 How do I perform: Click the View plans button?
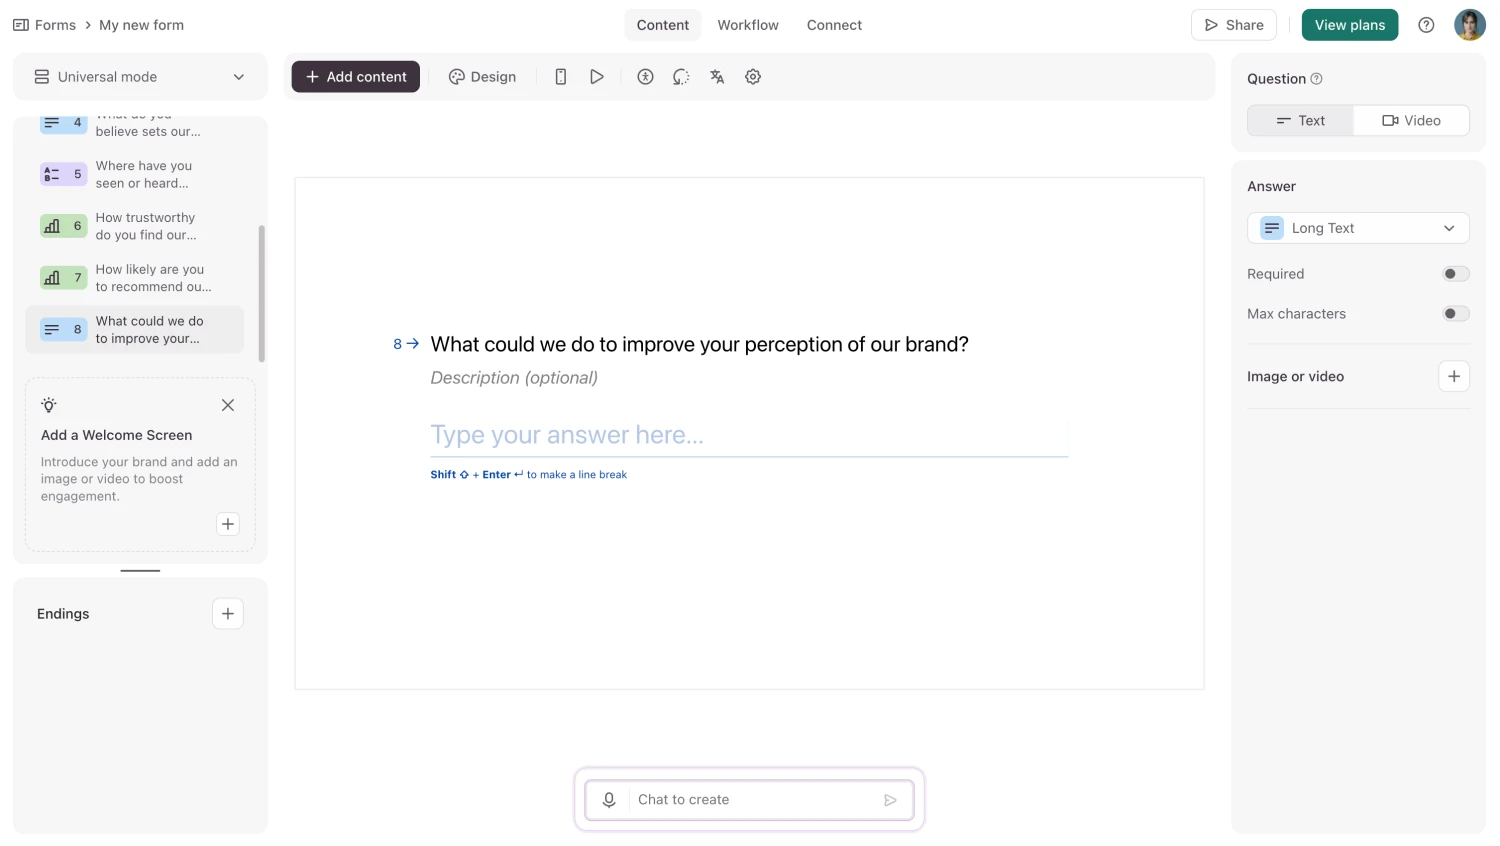1350,24
